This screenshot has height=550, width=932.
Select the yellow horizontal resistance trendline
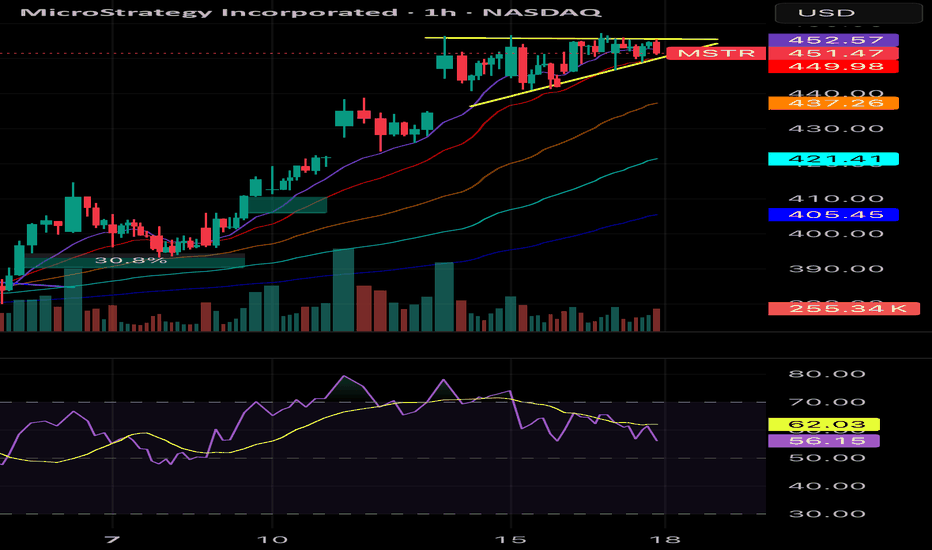(x=571, y=39)
